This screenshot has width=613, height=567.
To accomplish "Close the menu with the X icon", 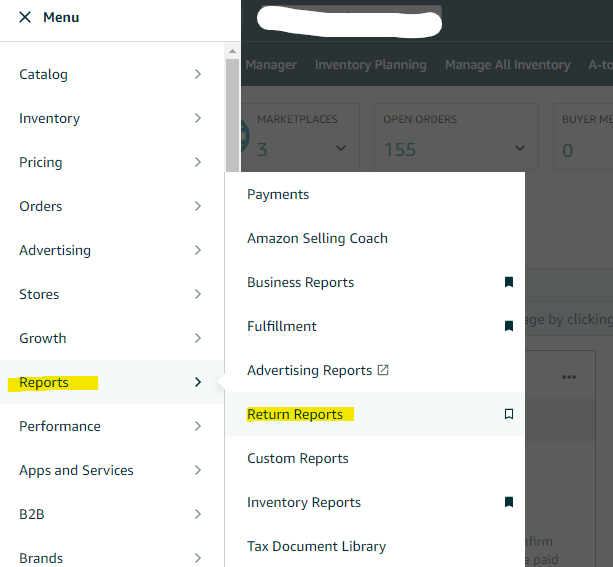I will point(25,17).
